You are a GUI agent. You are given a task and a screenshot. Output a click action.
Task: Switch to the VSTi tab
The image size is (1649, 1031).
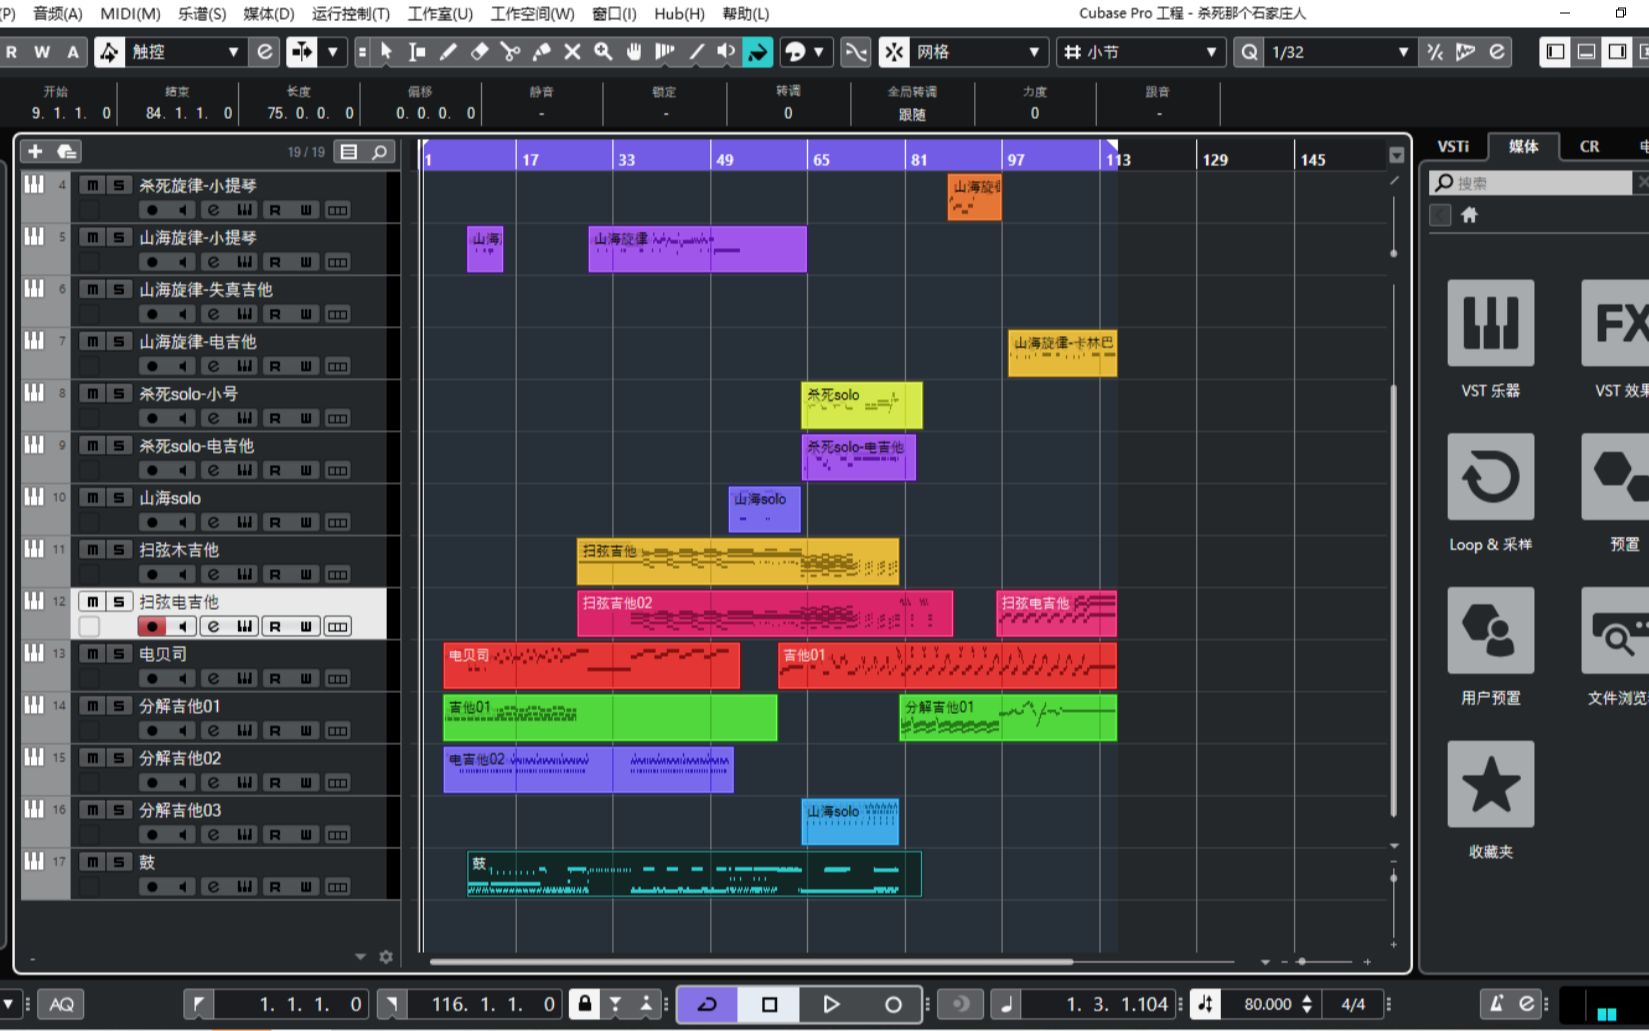point(1453,146)
